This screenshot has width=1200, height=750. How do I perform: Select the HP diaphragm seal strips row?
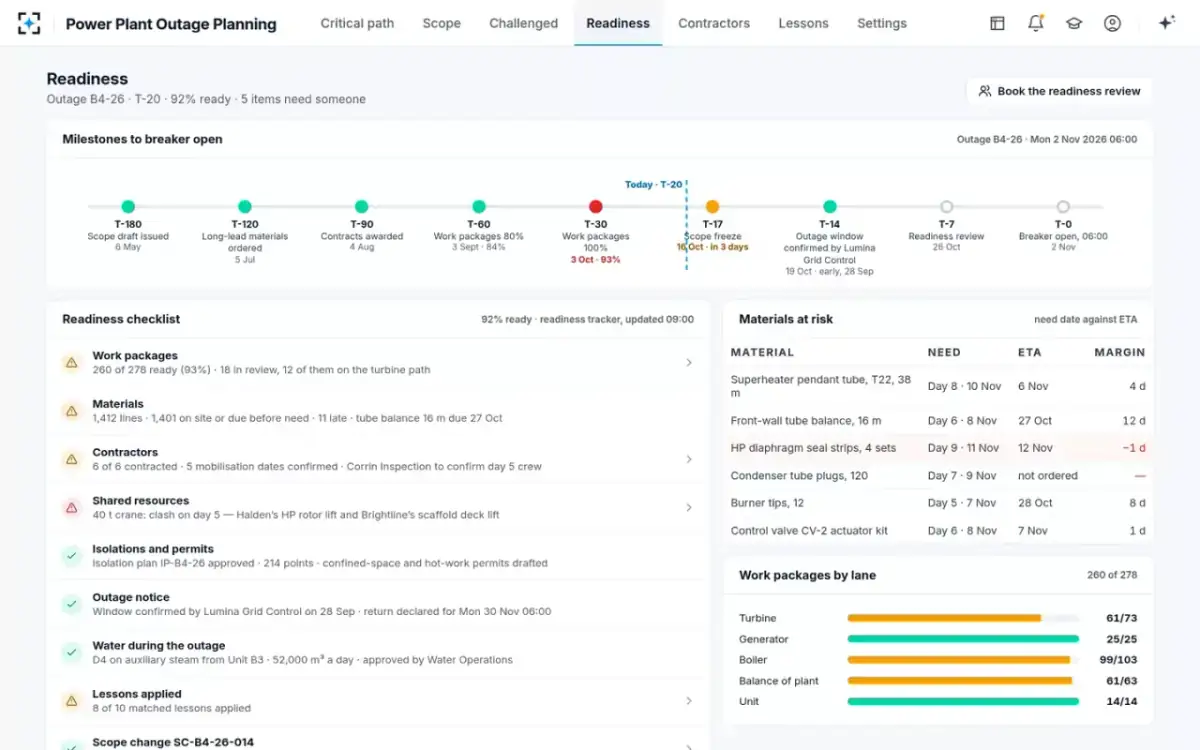pos(938,448)
